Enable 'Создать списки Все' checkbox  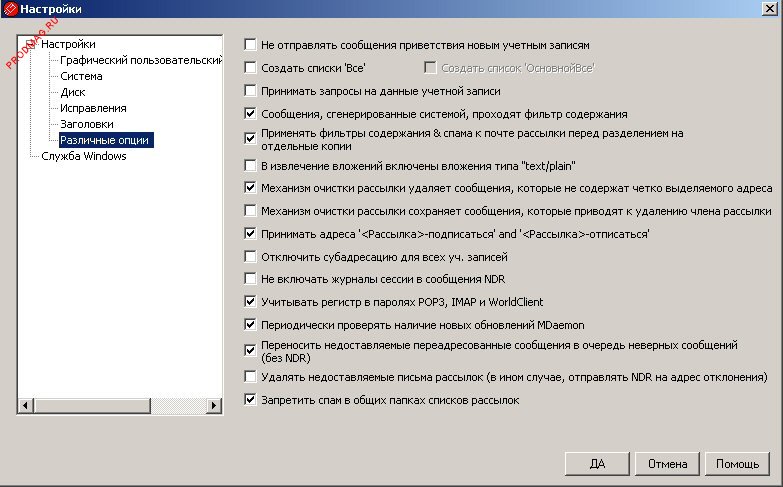[x=251, y=68]
